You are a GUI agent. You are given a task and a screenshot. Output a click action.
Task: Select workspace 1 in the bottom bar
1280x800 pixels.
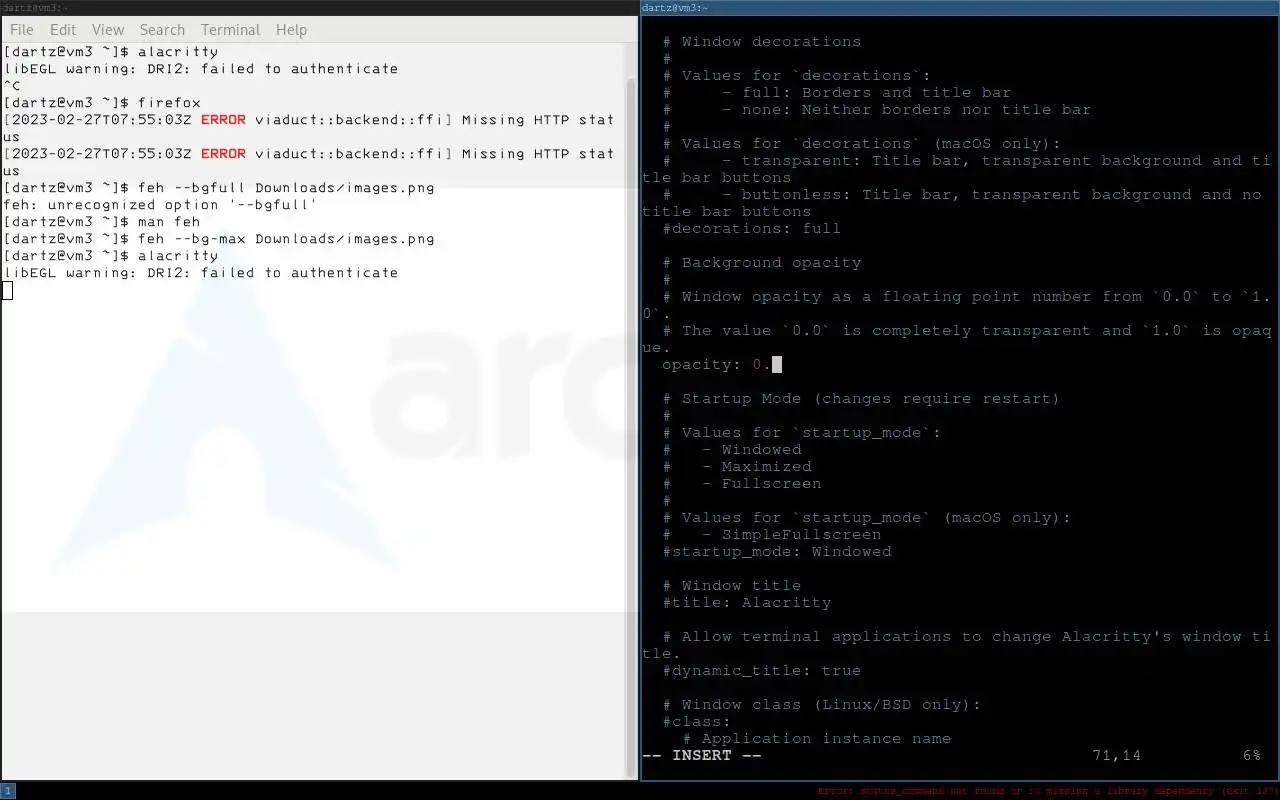[x=8, y=791]
